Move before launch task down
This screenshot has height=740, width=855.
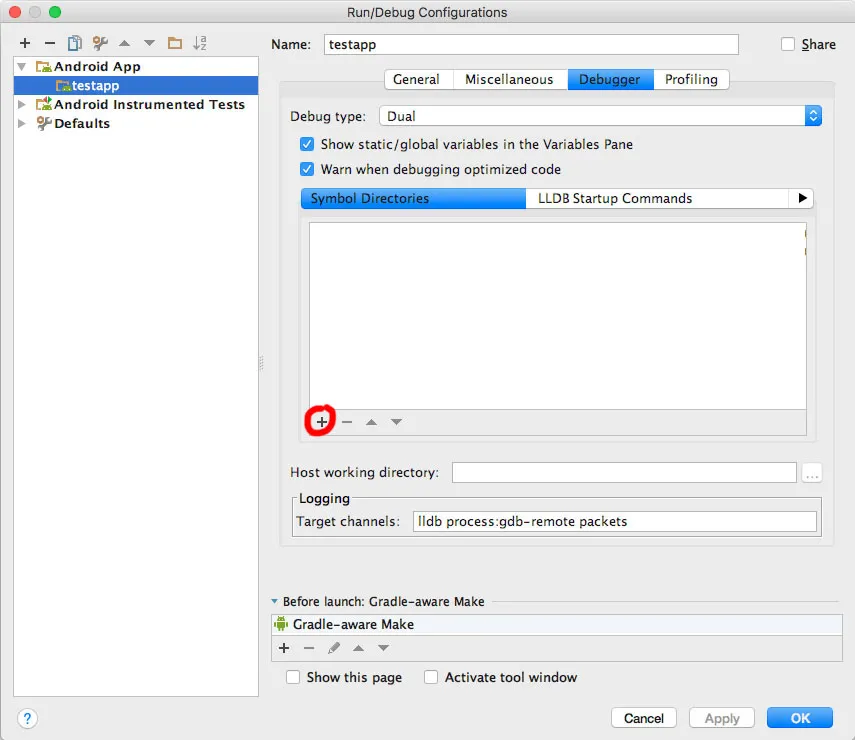(384, 648)
